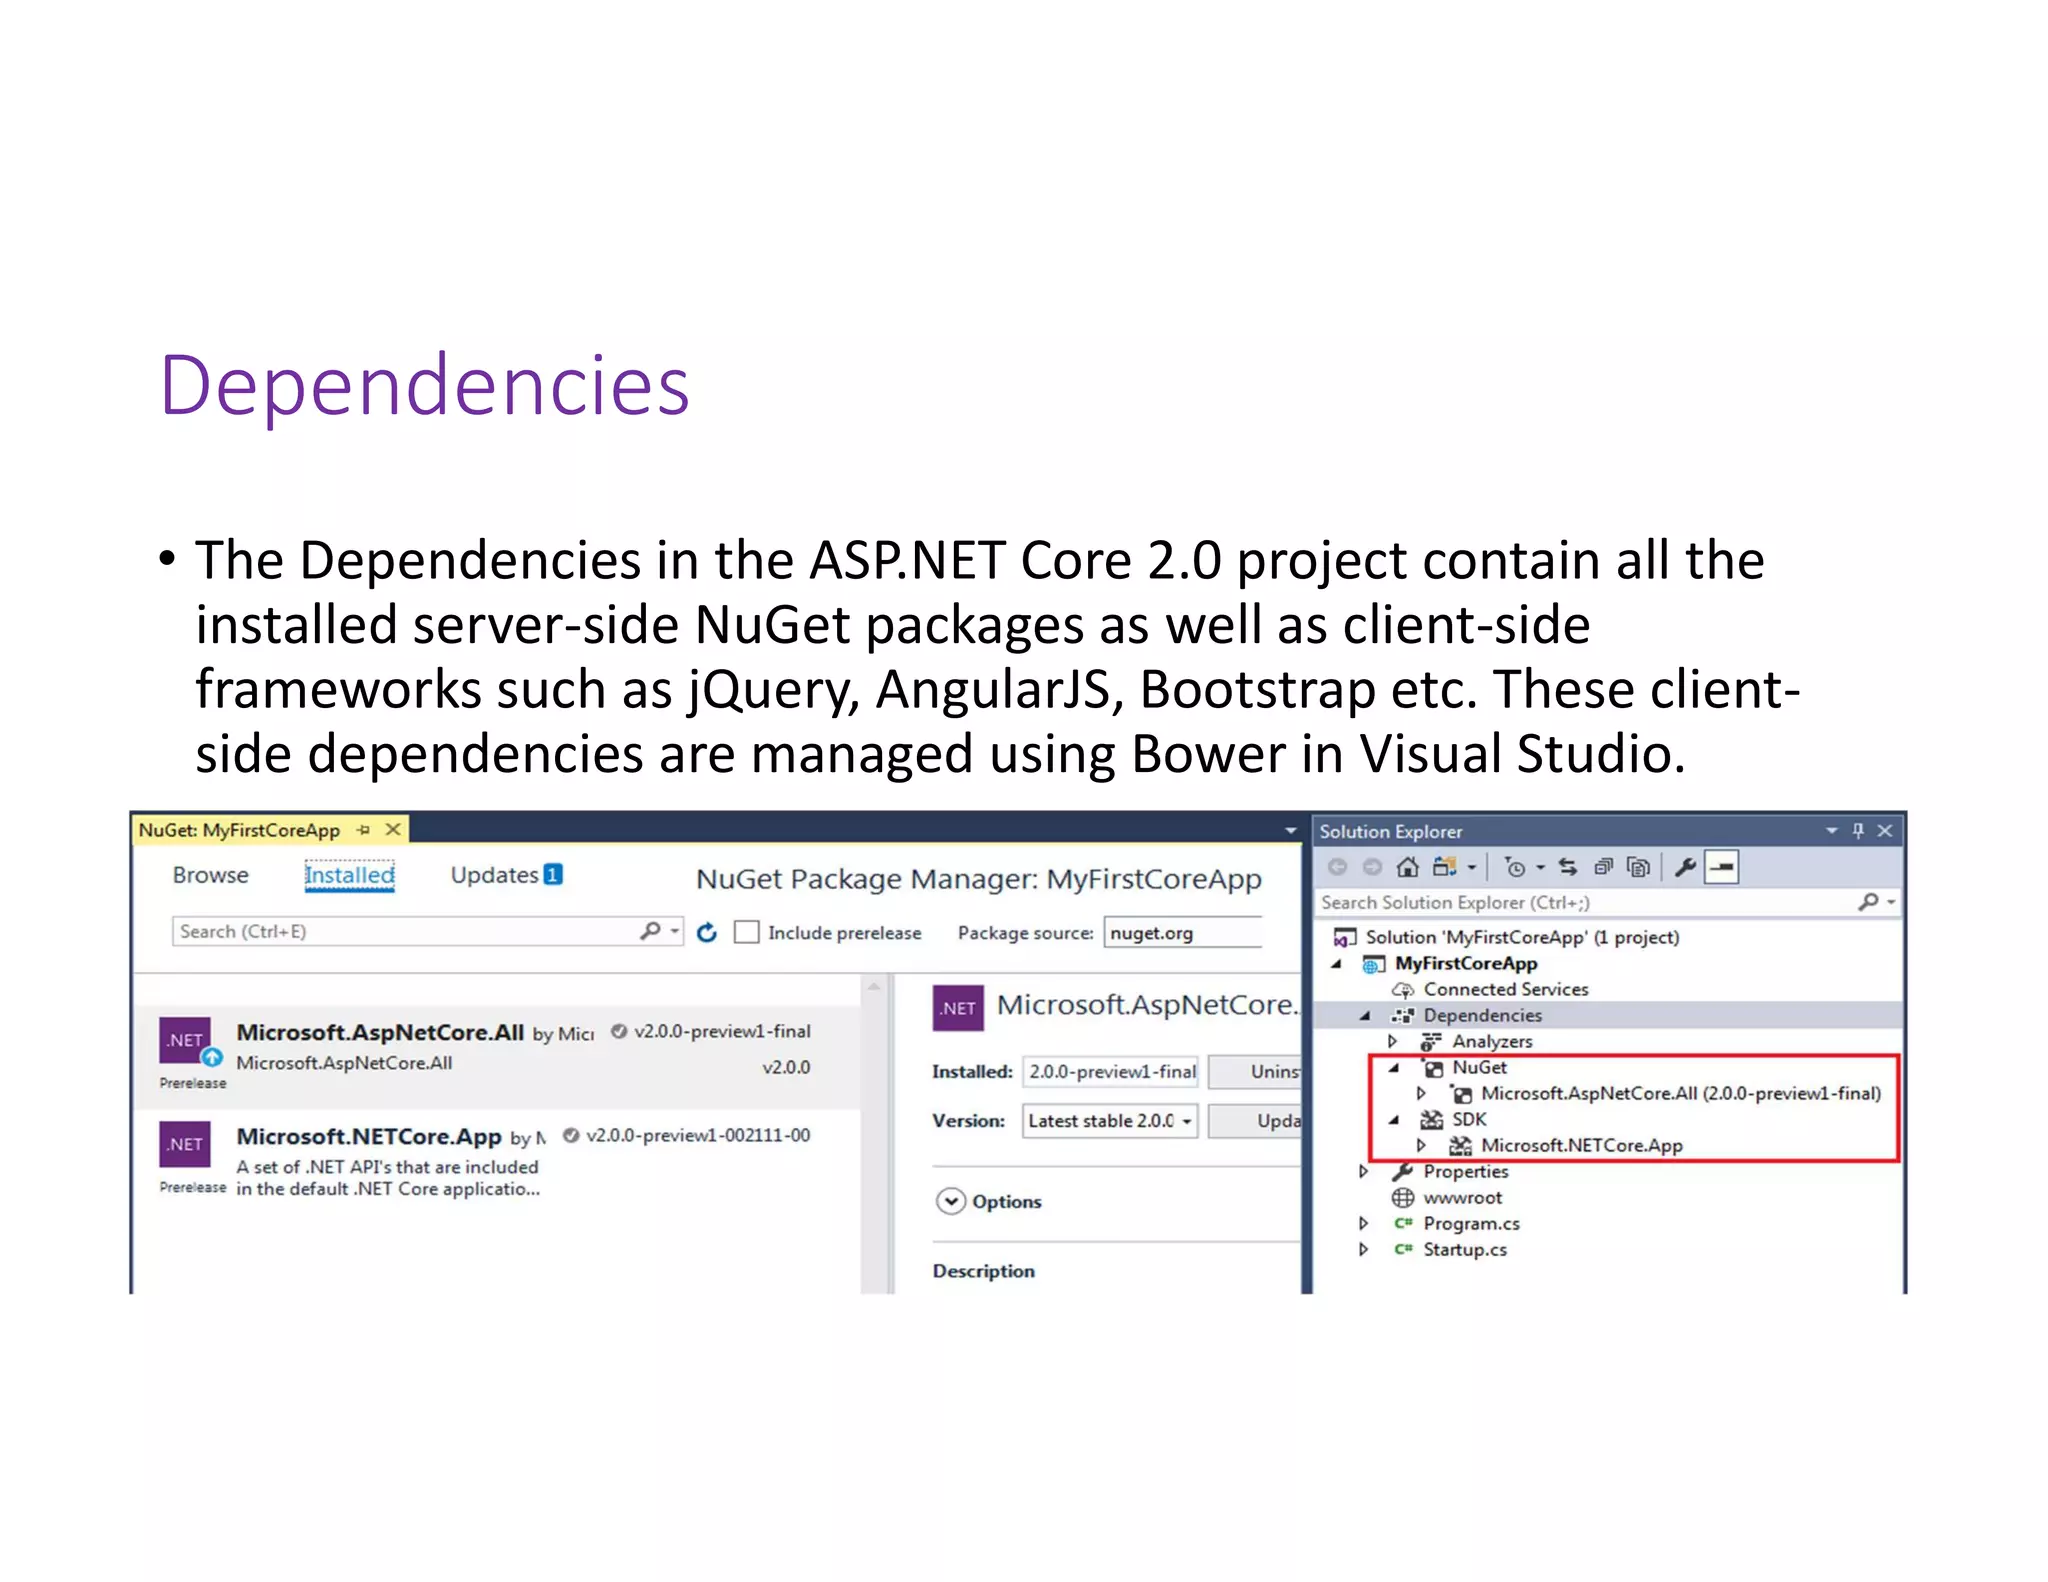Select Microsoft.NETCore.App package in list
This screenshot has width=2048, height=1582.
click(497, 1158)
